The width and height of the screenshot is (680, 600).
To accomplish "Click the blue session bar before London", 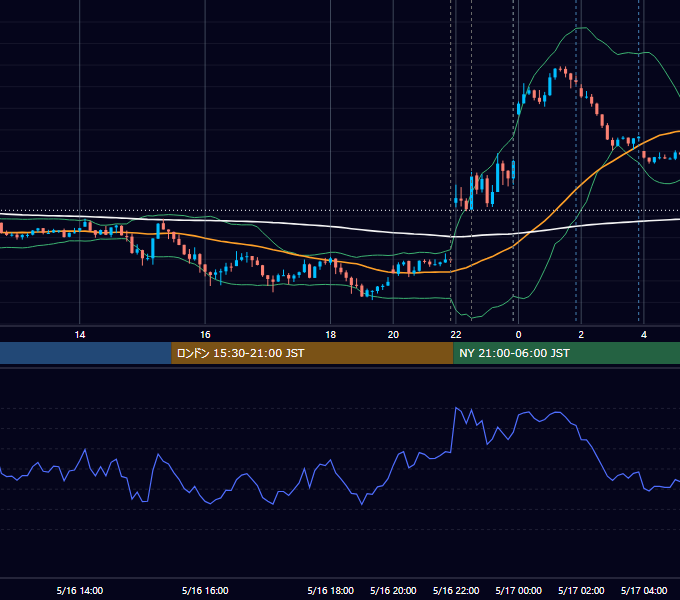I will [86, 353].
